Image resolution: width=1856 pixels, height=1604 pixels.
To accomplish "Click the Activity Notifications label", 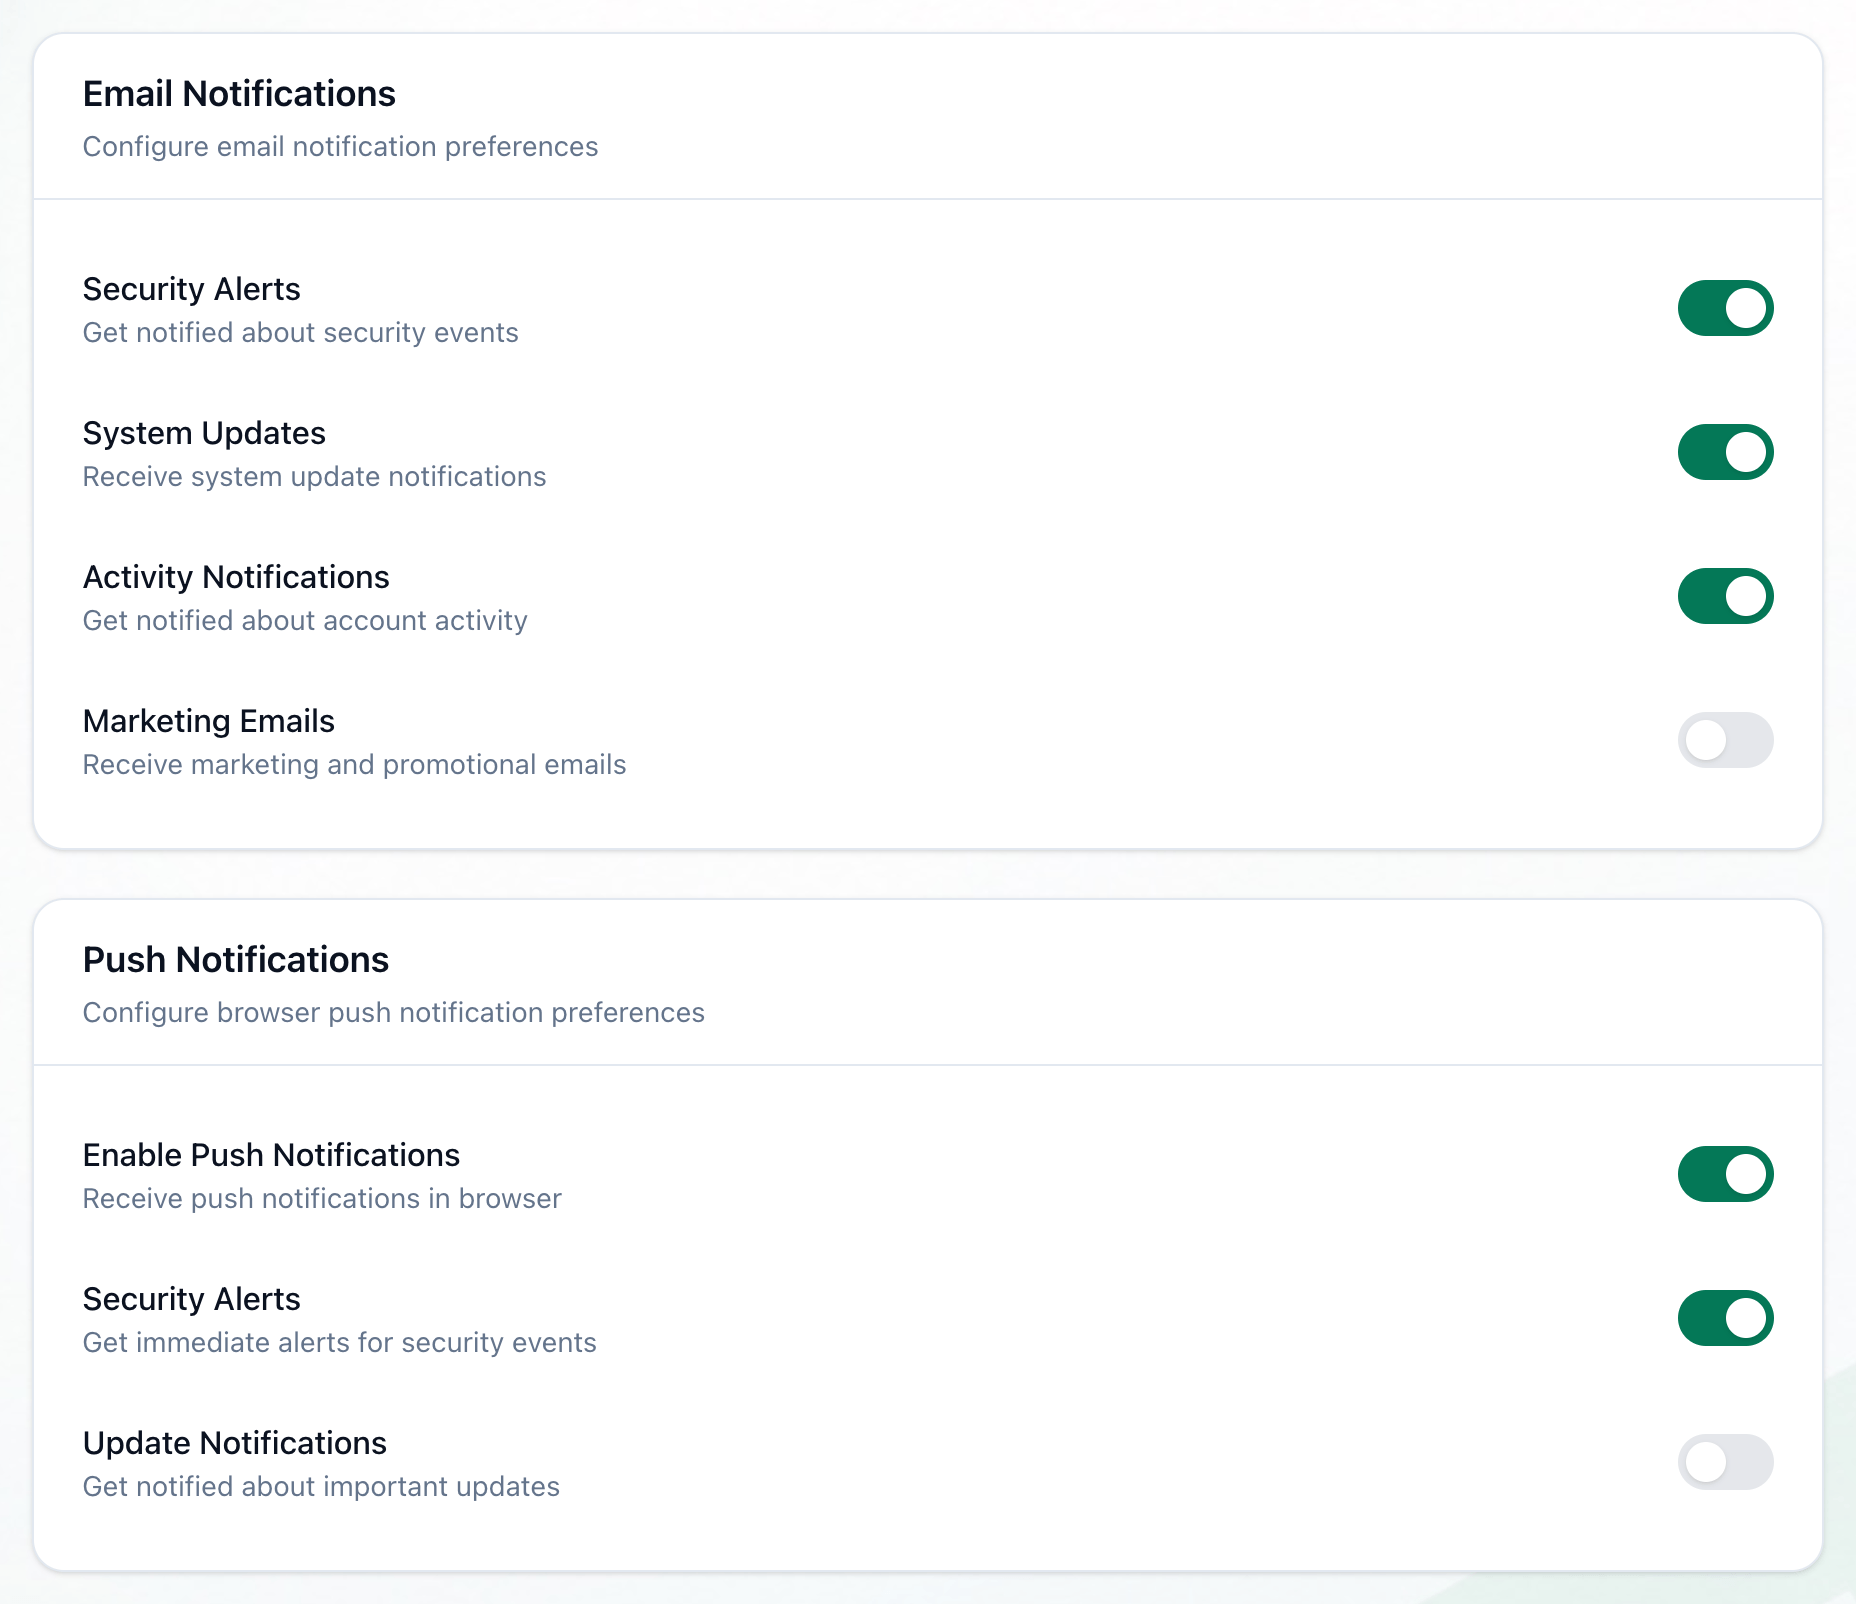I will click(236, 578).
